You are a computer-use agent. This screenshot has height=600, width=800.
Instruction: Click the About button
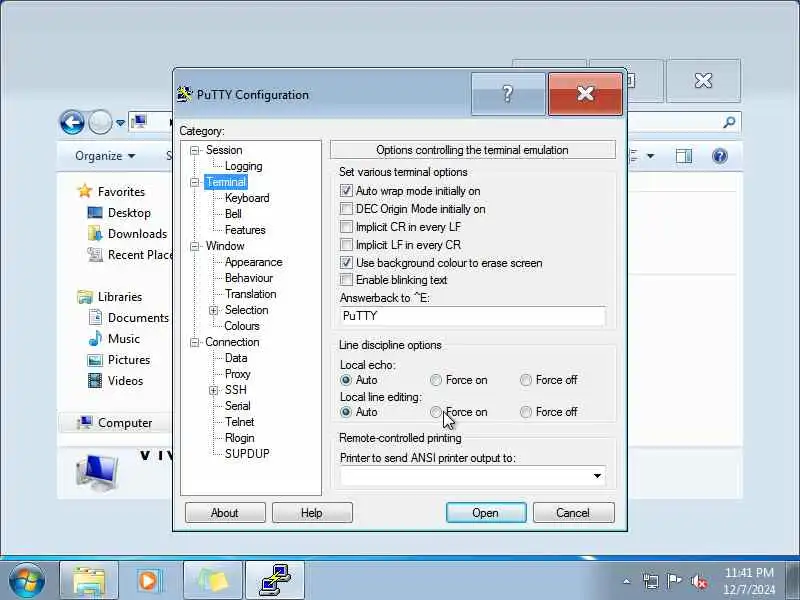tap(225, 513)
